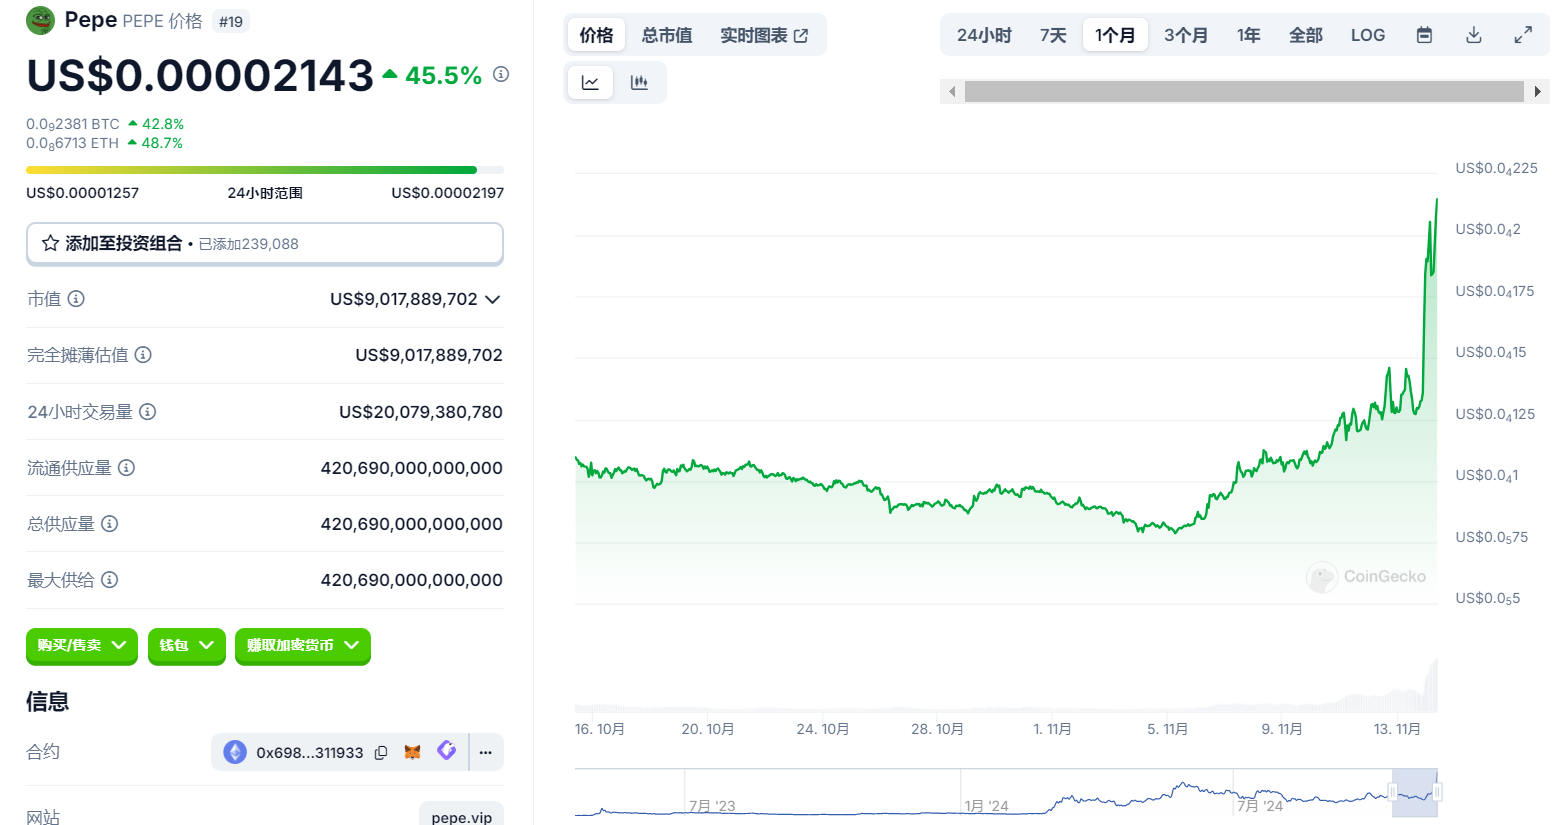
Task: Show total supply info icon
Action: pos(110,524)
